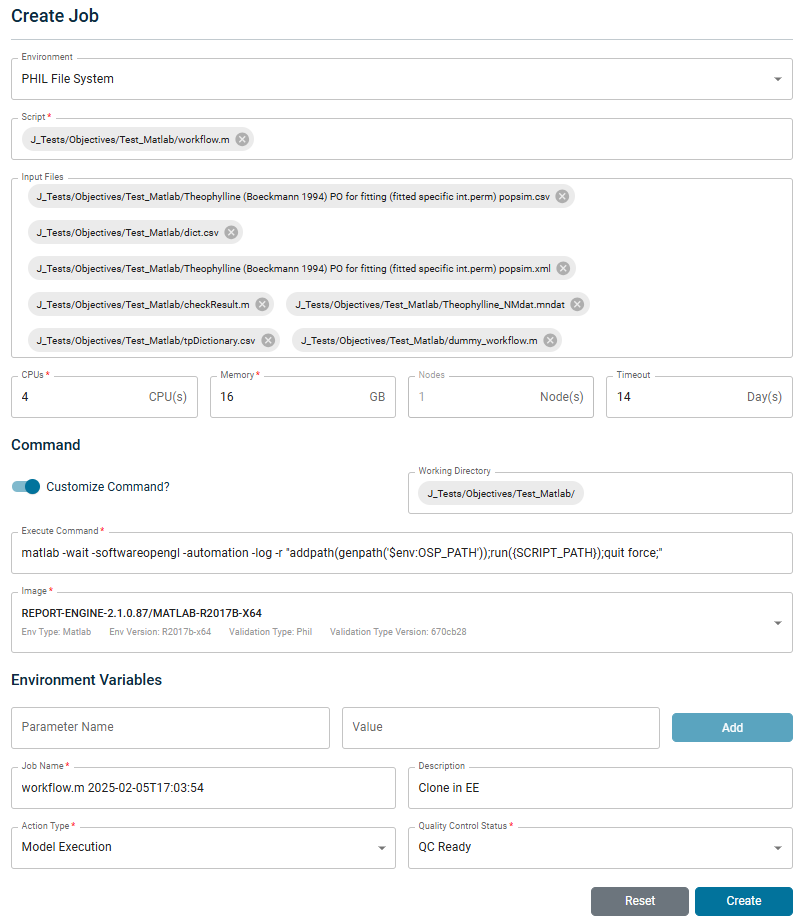Remove tpDictionary.csv input file
This screenshot has height=921, width=803.
pos(268,341)
